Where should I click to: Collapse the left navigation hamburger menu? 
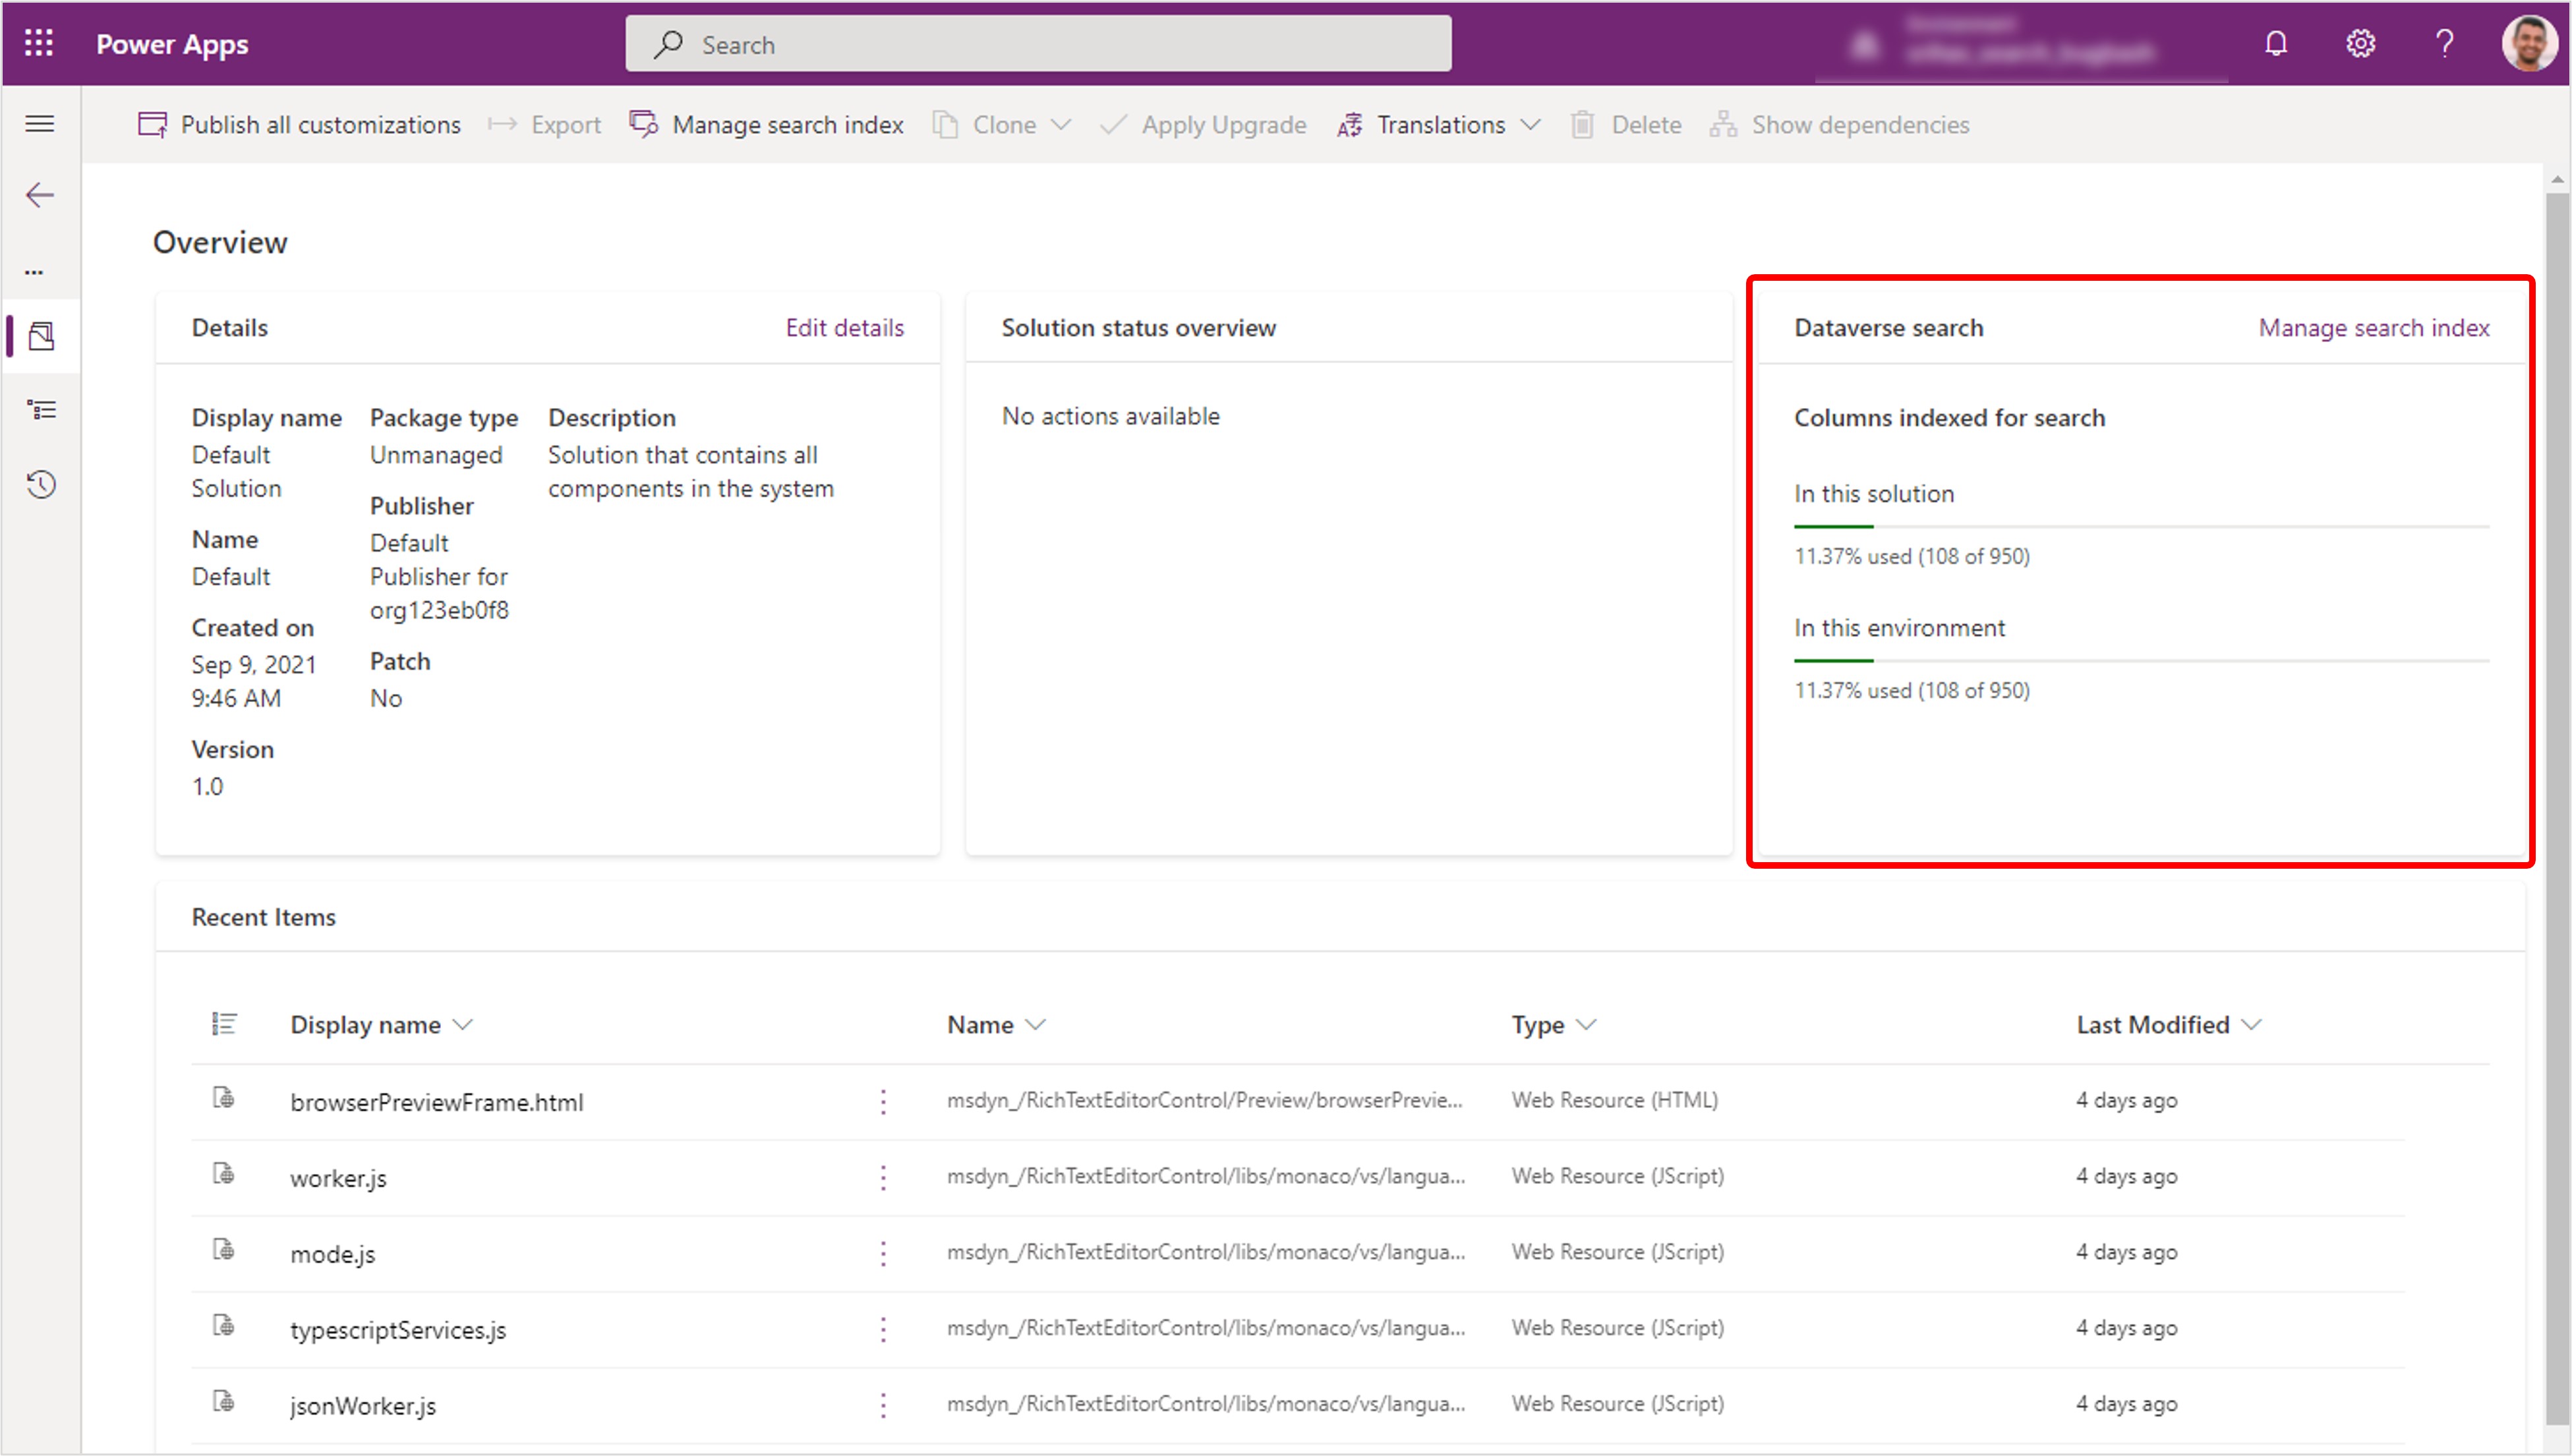tap(40, 124)
